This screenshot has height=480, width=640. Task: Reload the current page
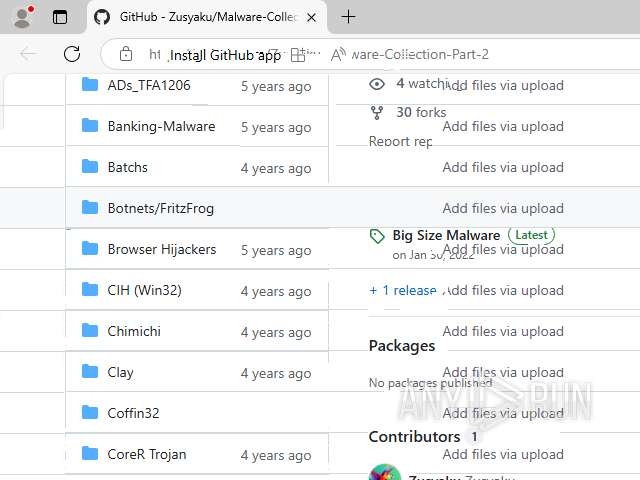point(72,54)
